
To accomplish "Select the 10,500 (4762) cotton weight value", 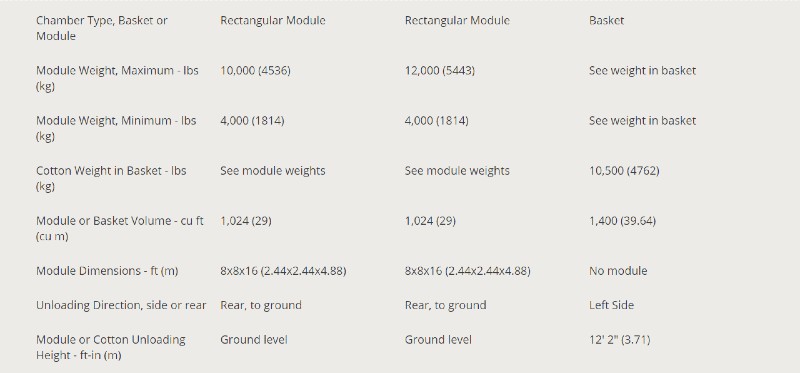I will pyautogui.click(x=624, y=171).
